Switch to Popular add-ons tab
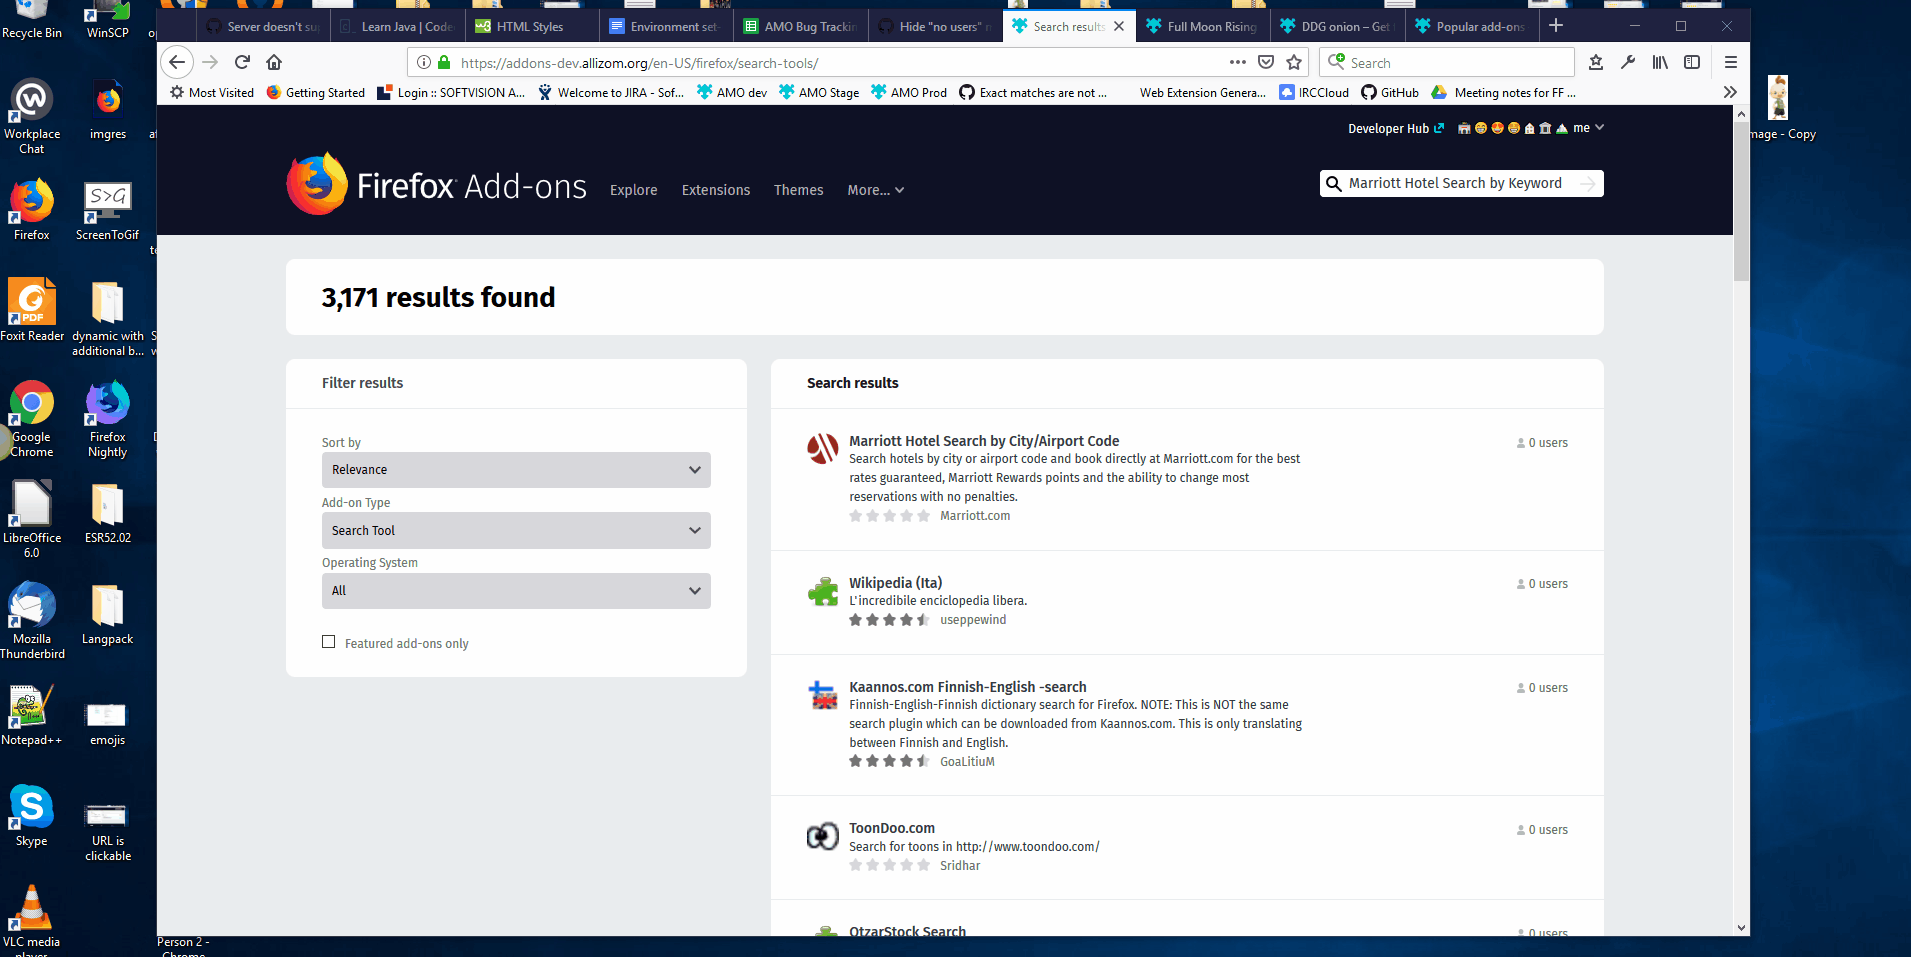The height and width of the screenshot is (957, 1911). click(x=1472, y=26)
